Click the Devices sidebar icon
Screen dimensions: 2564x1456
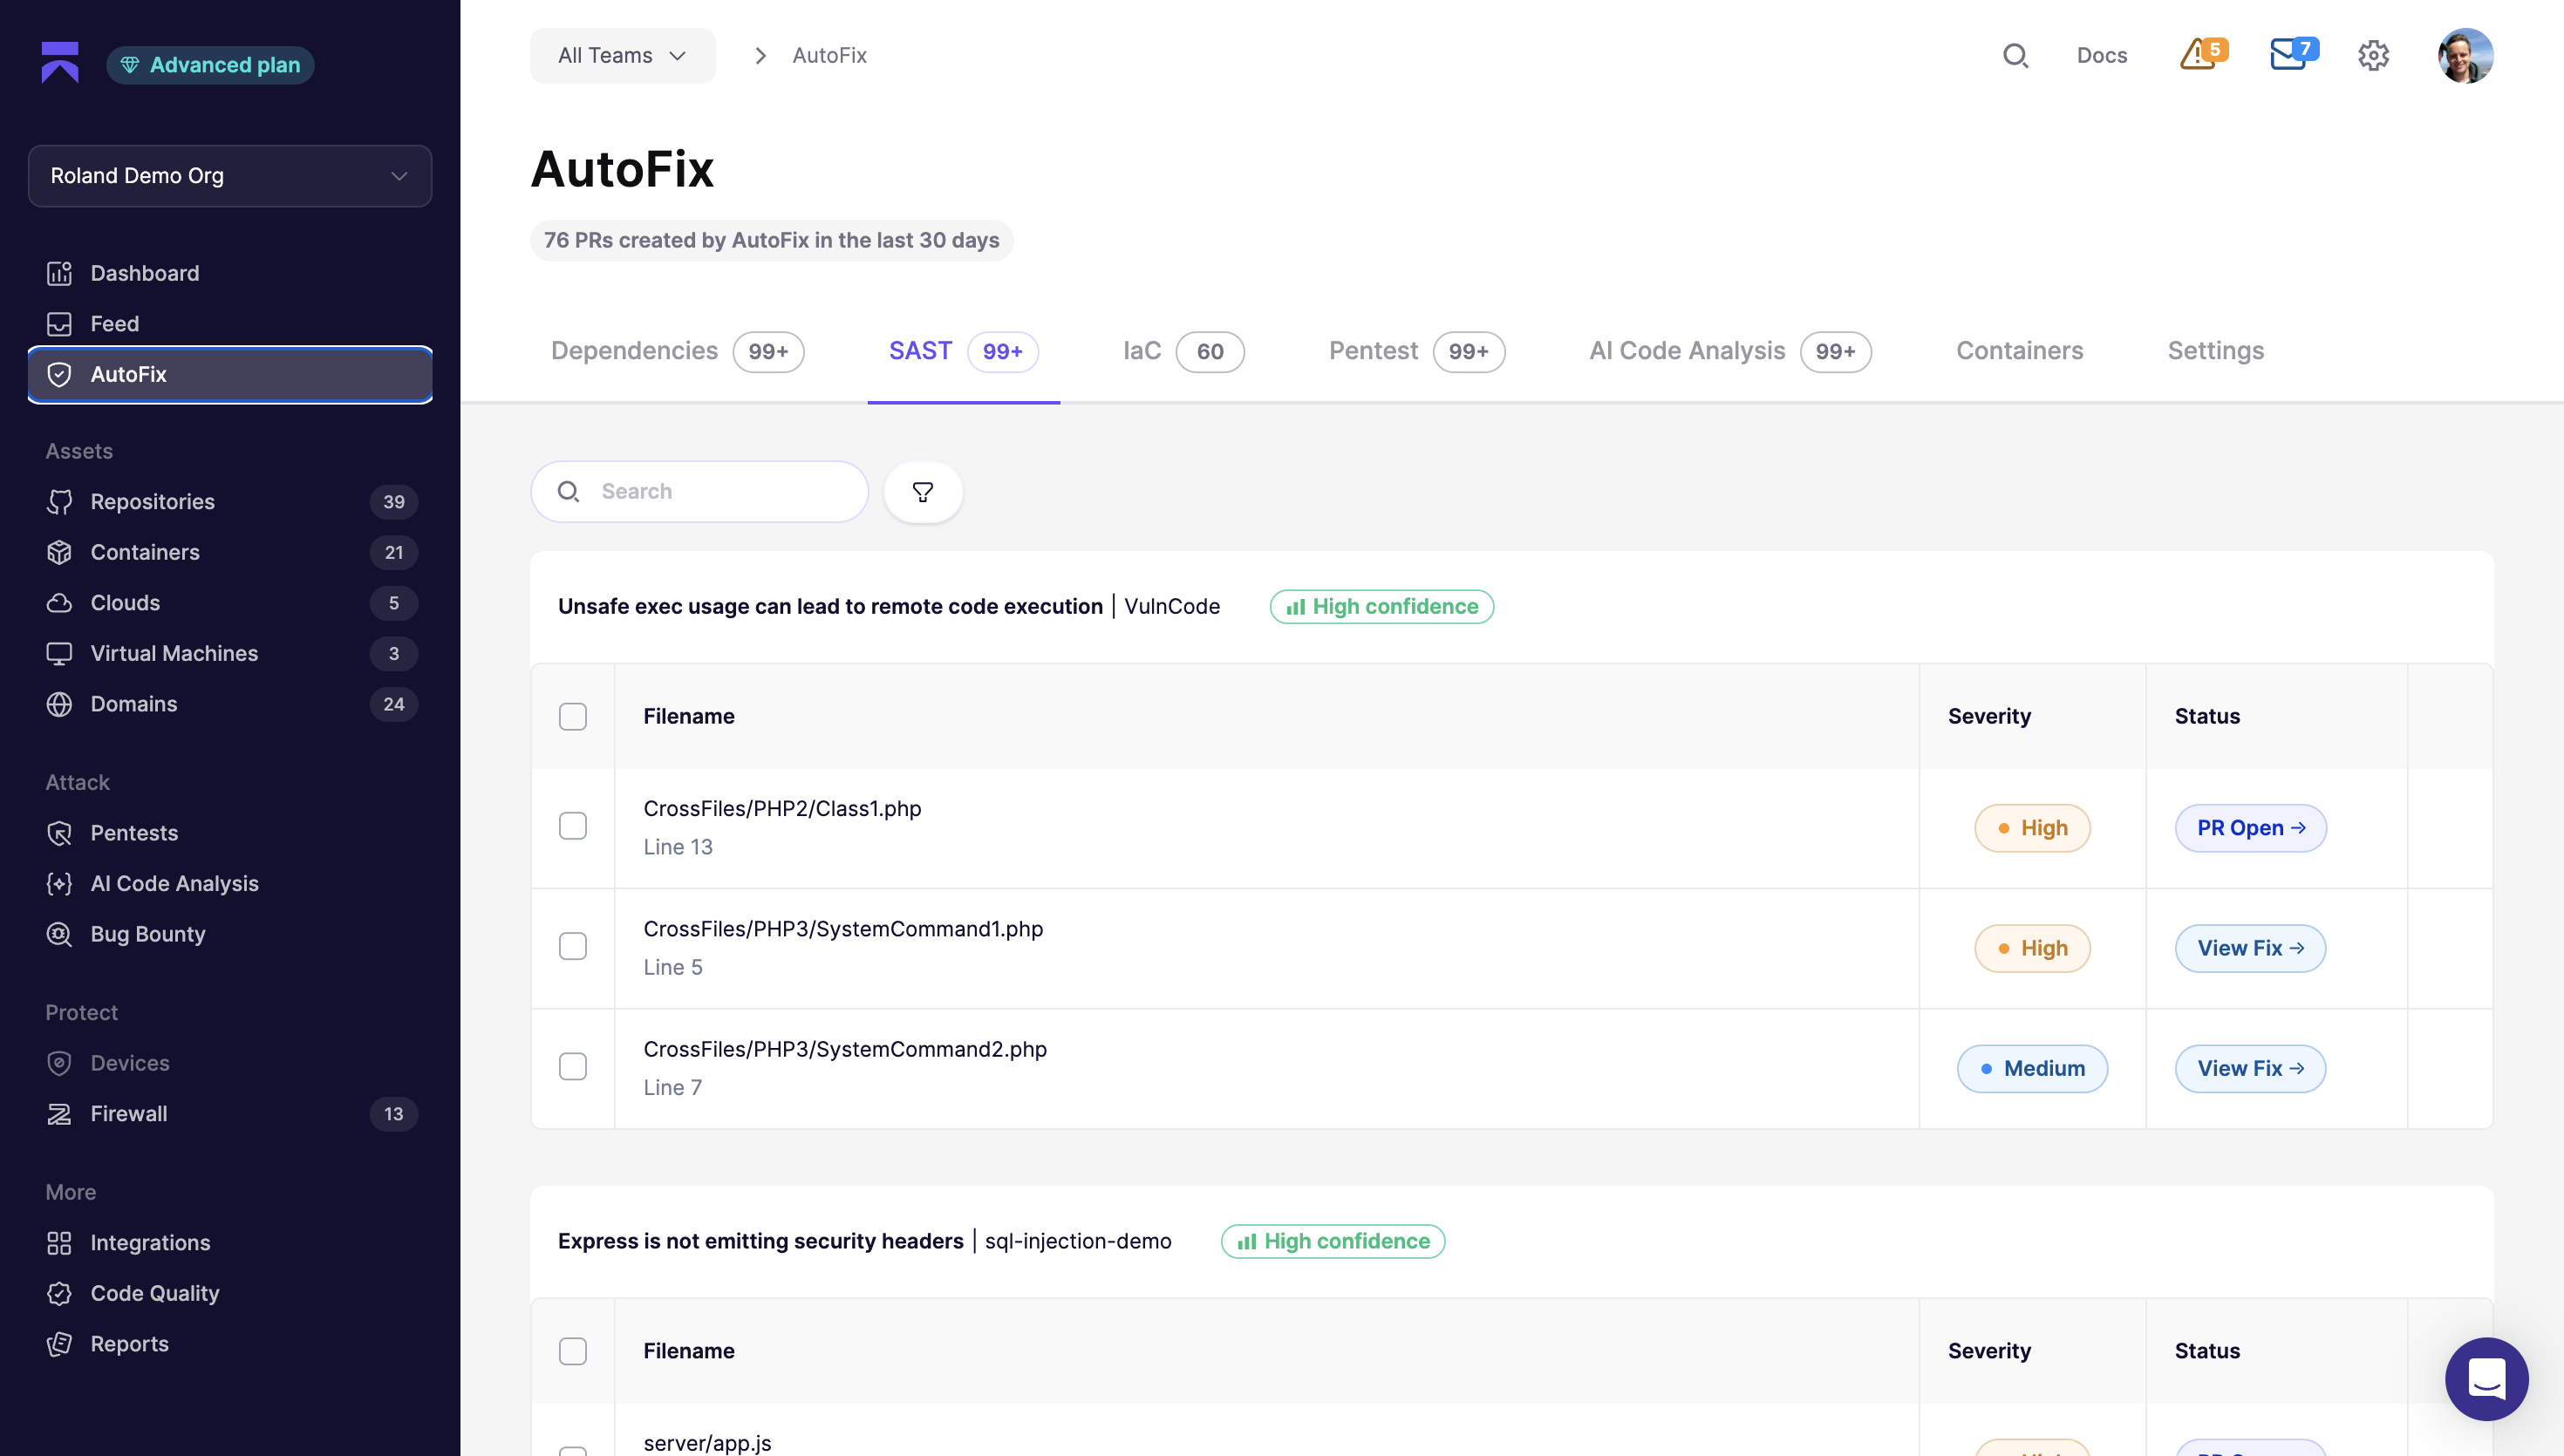click(59, 1063)
